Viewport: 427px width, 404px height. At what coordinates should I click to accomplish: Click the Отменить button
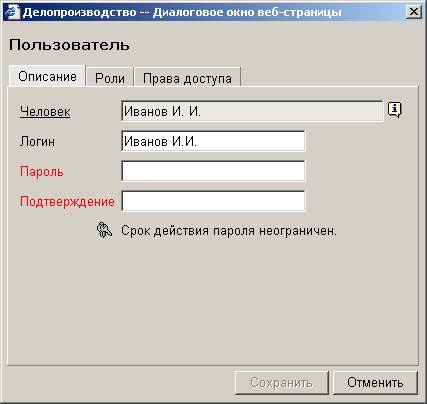375,383
